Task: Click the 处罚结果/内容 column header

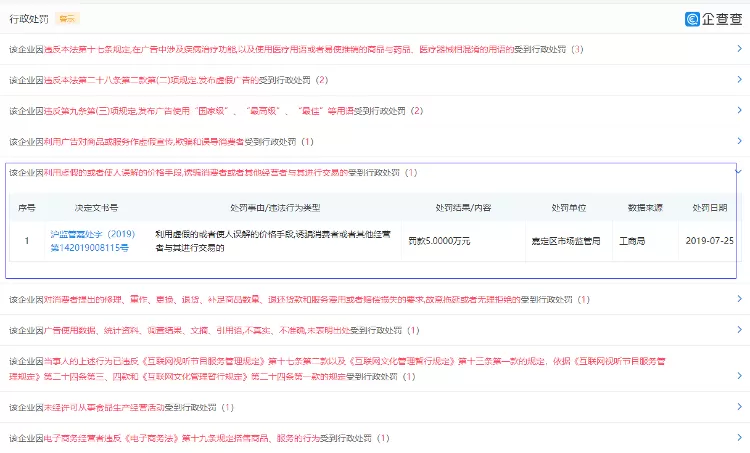Action: pos(463,208)
